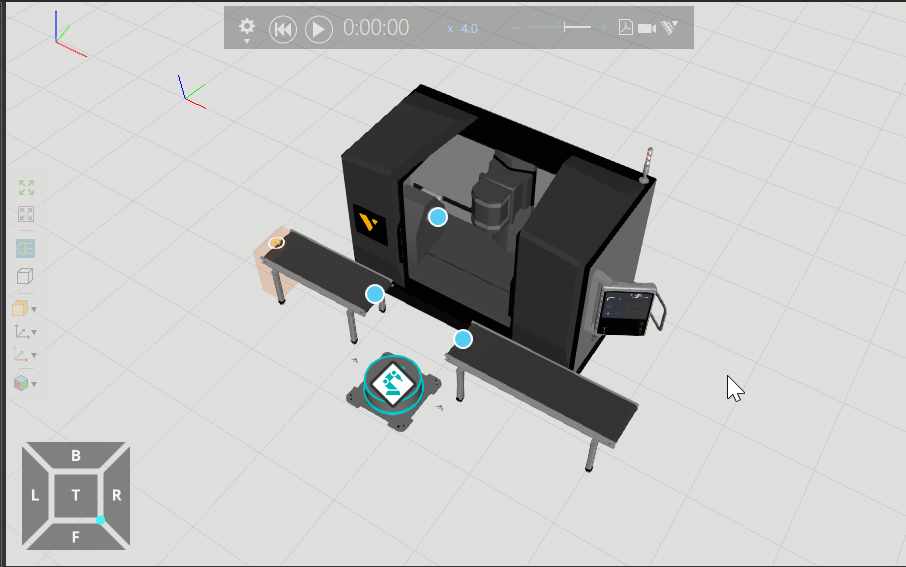Select blue connection point inside the CNC machine

pos(438,217)
